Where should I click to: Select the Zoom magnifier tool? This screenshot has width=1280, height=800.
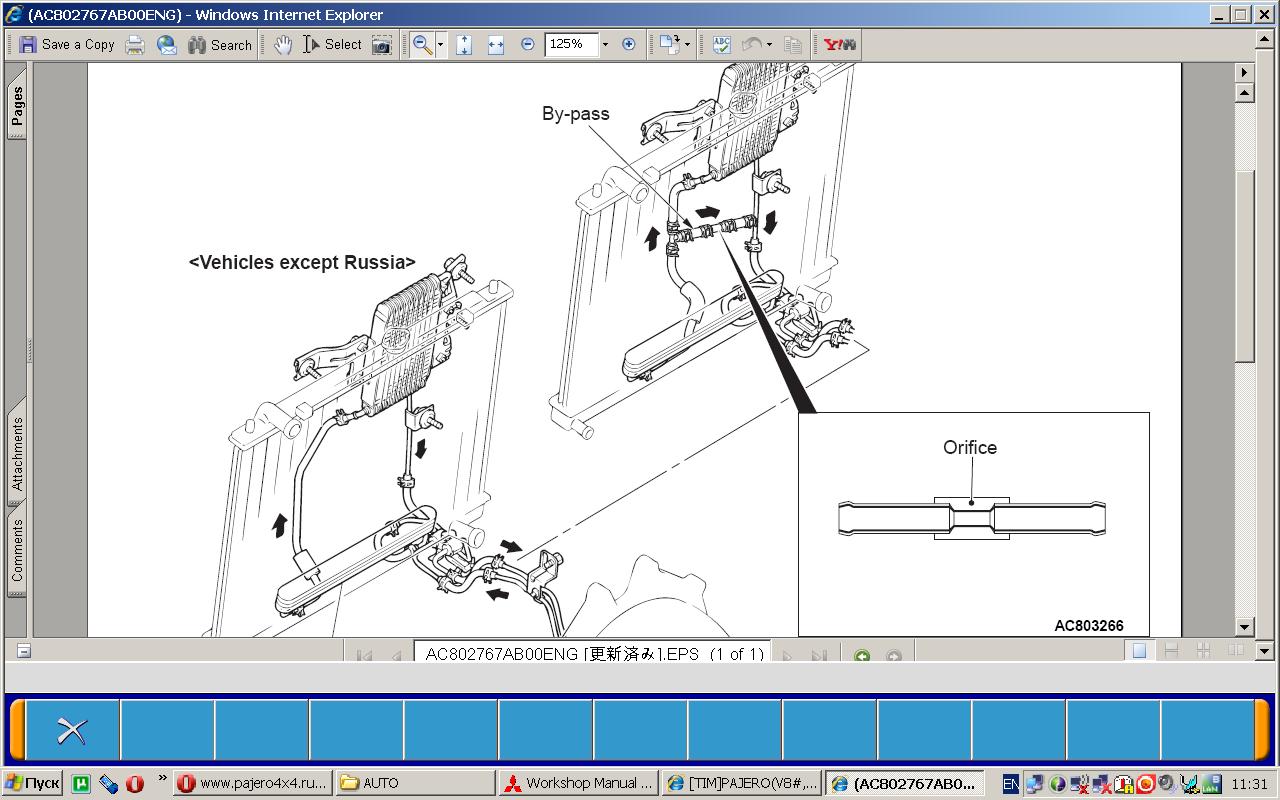pos(422,44)
